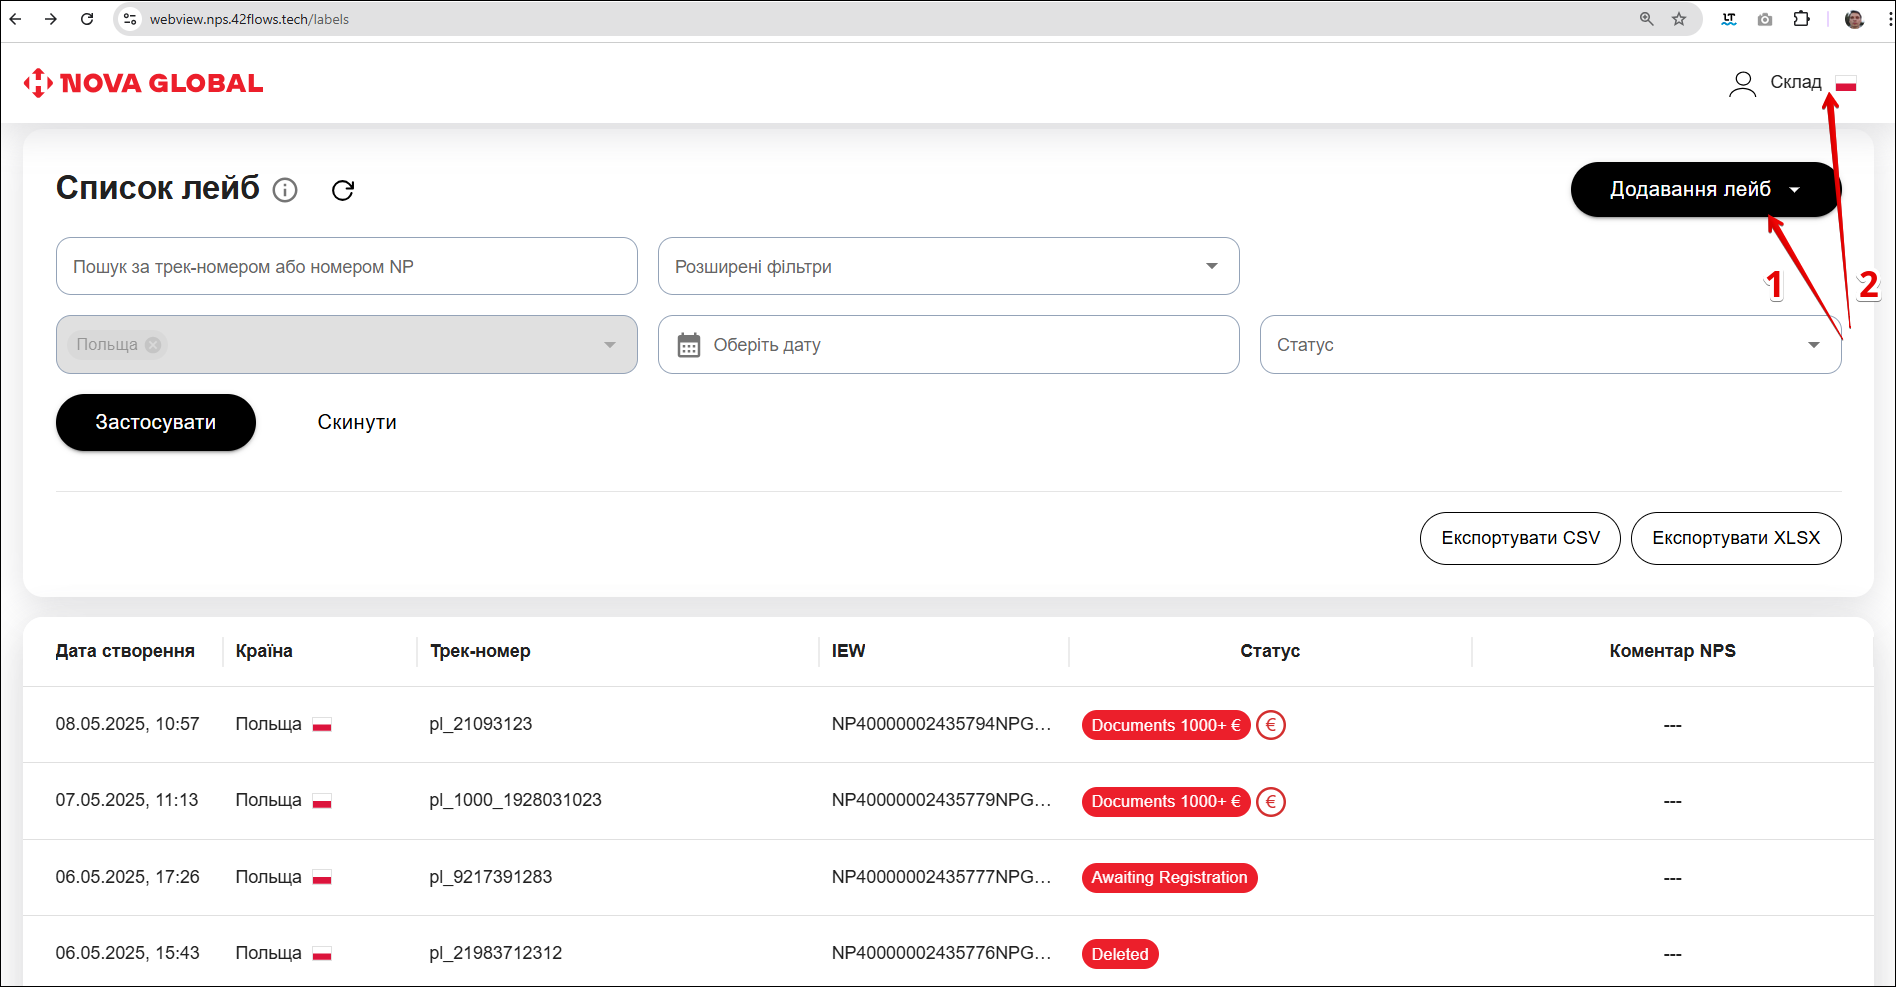Click the euro icon in pl_21093123 row

1271,725
